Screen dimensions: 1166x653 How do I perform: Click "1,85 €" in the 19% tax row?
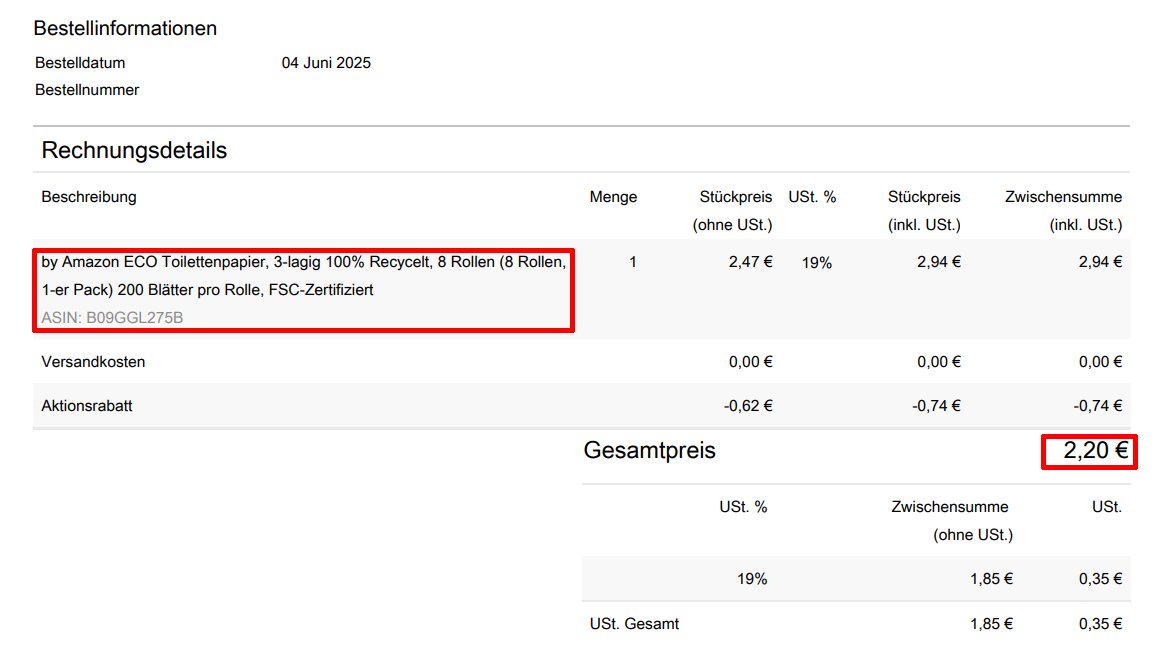pyautogui.click(x=991, y=579)
